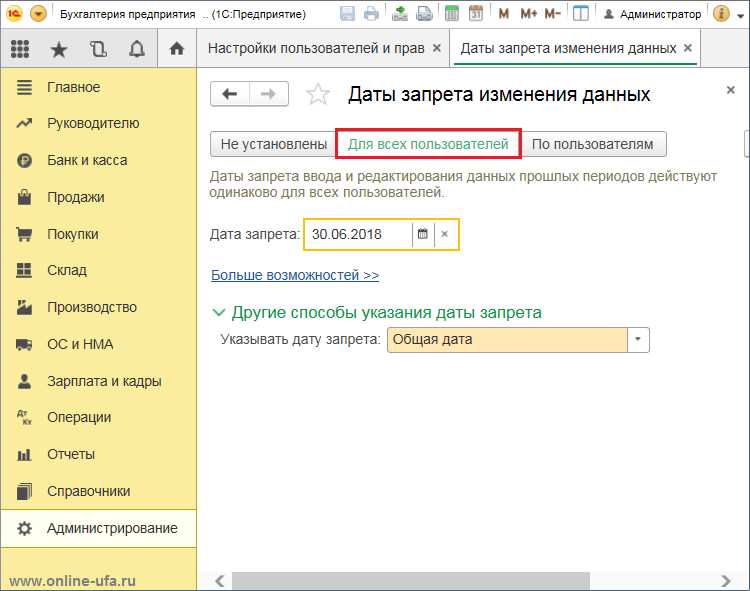Click the horizontal scrollbar left arrow
Image resolution: width=750 pixels, height=591 pixels.
pyautogui.click(x=220, y=581)
